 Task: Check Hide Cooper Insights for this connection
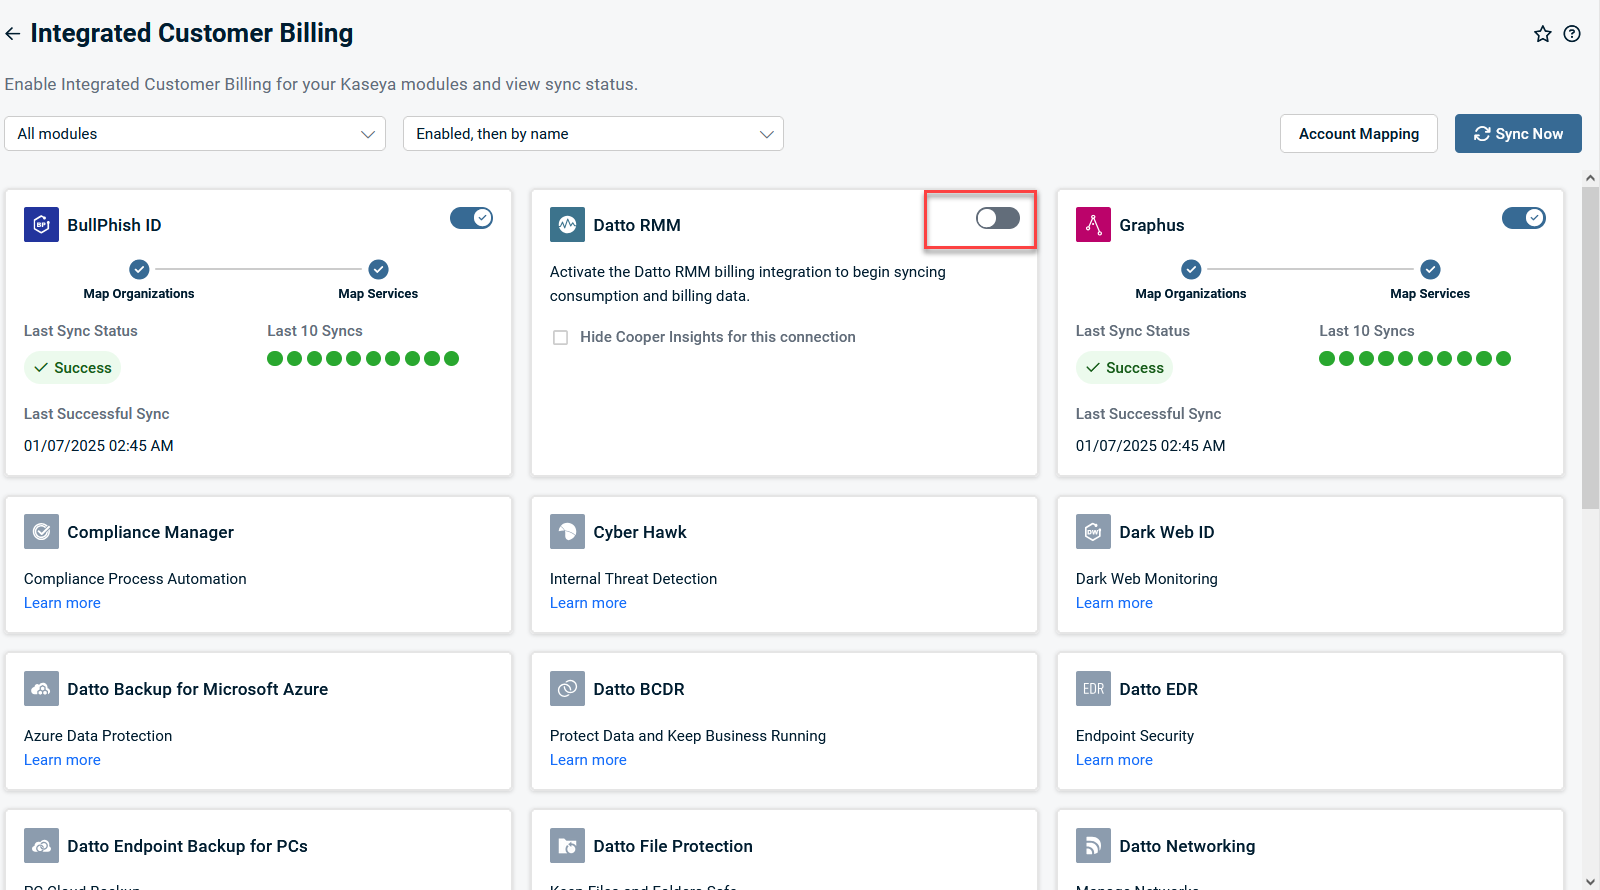tap(561, 338)
